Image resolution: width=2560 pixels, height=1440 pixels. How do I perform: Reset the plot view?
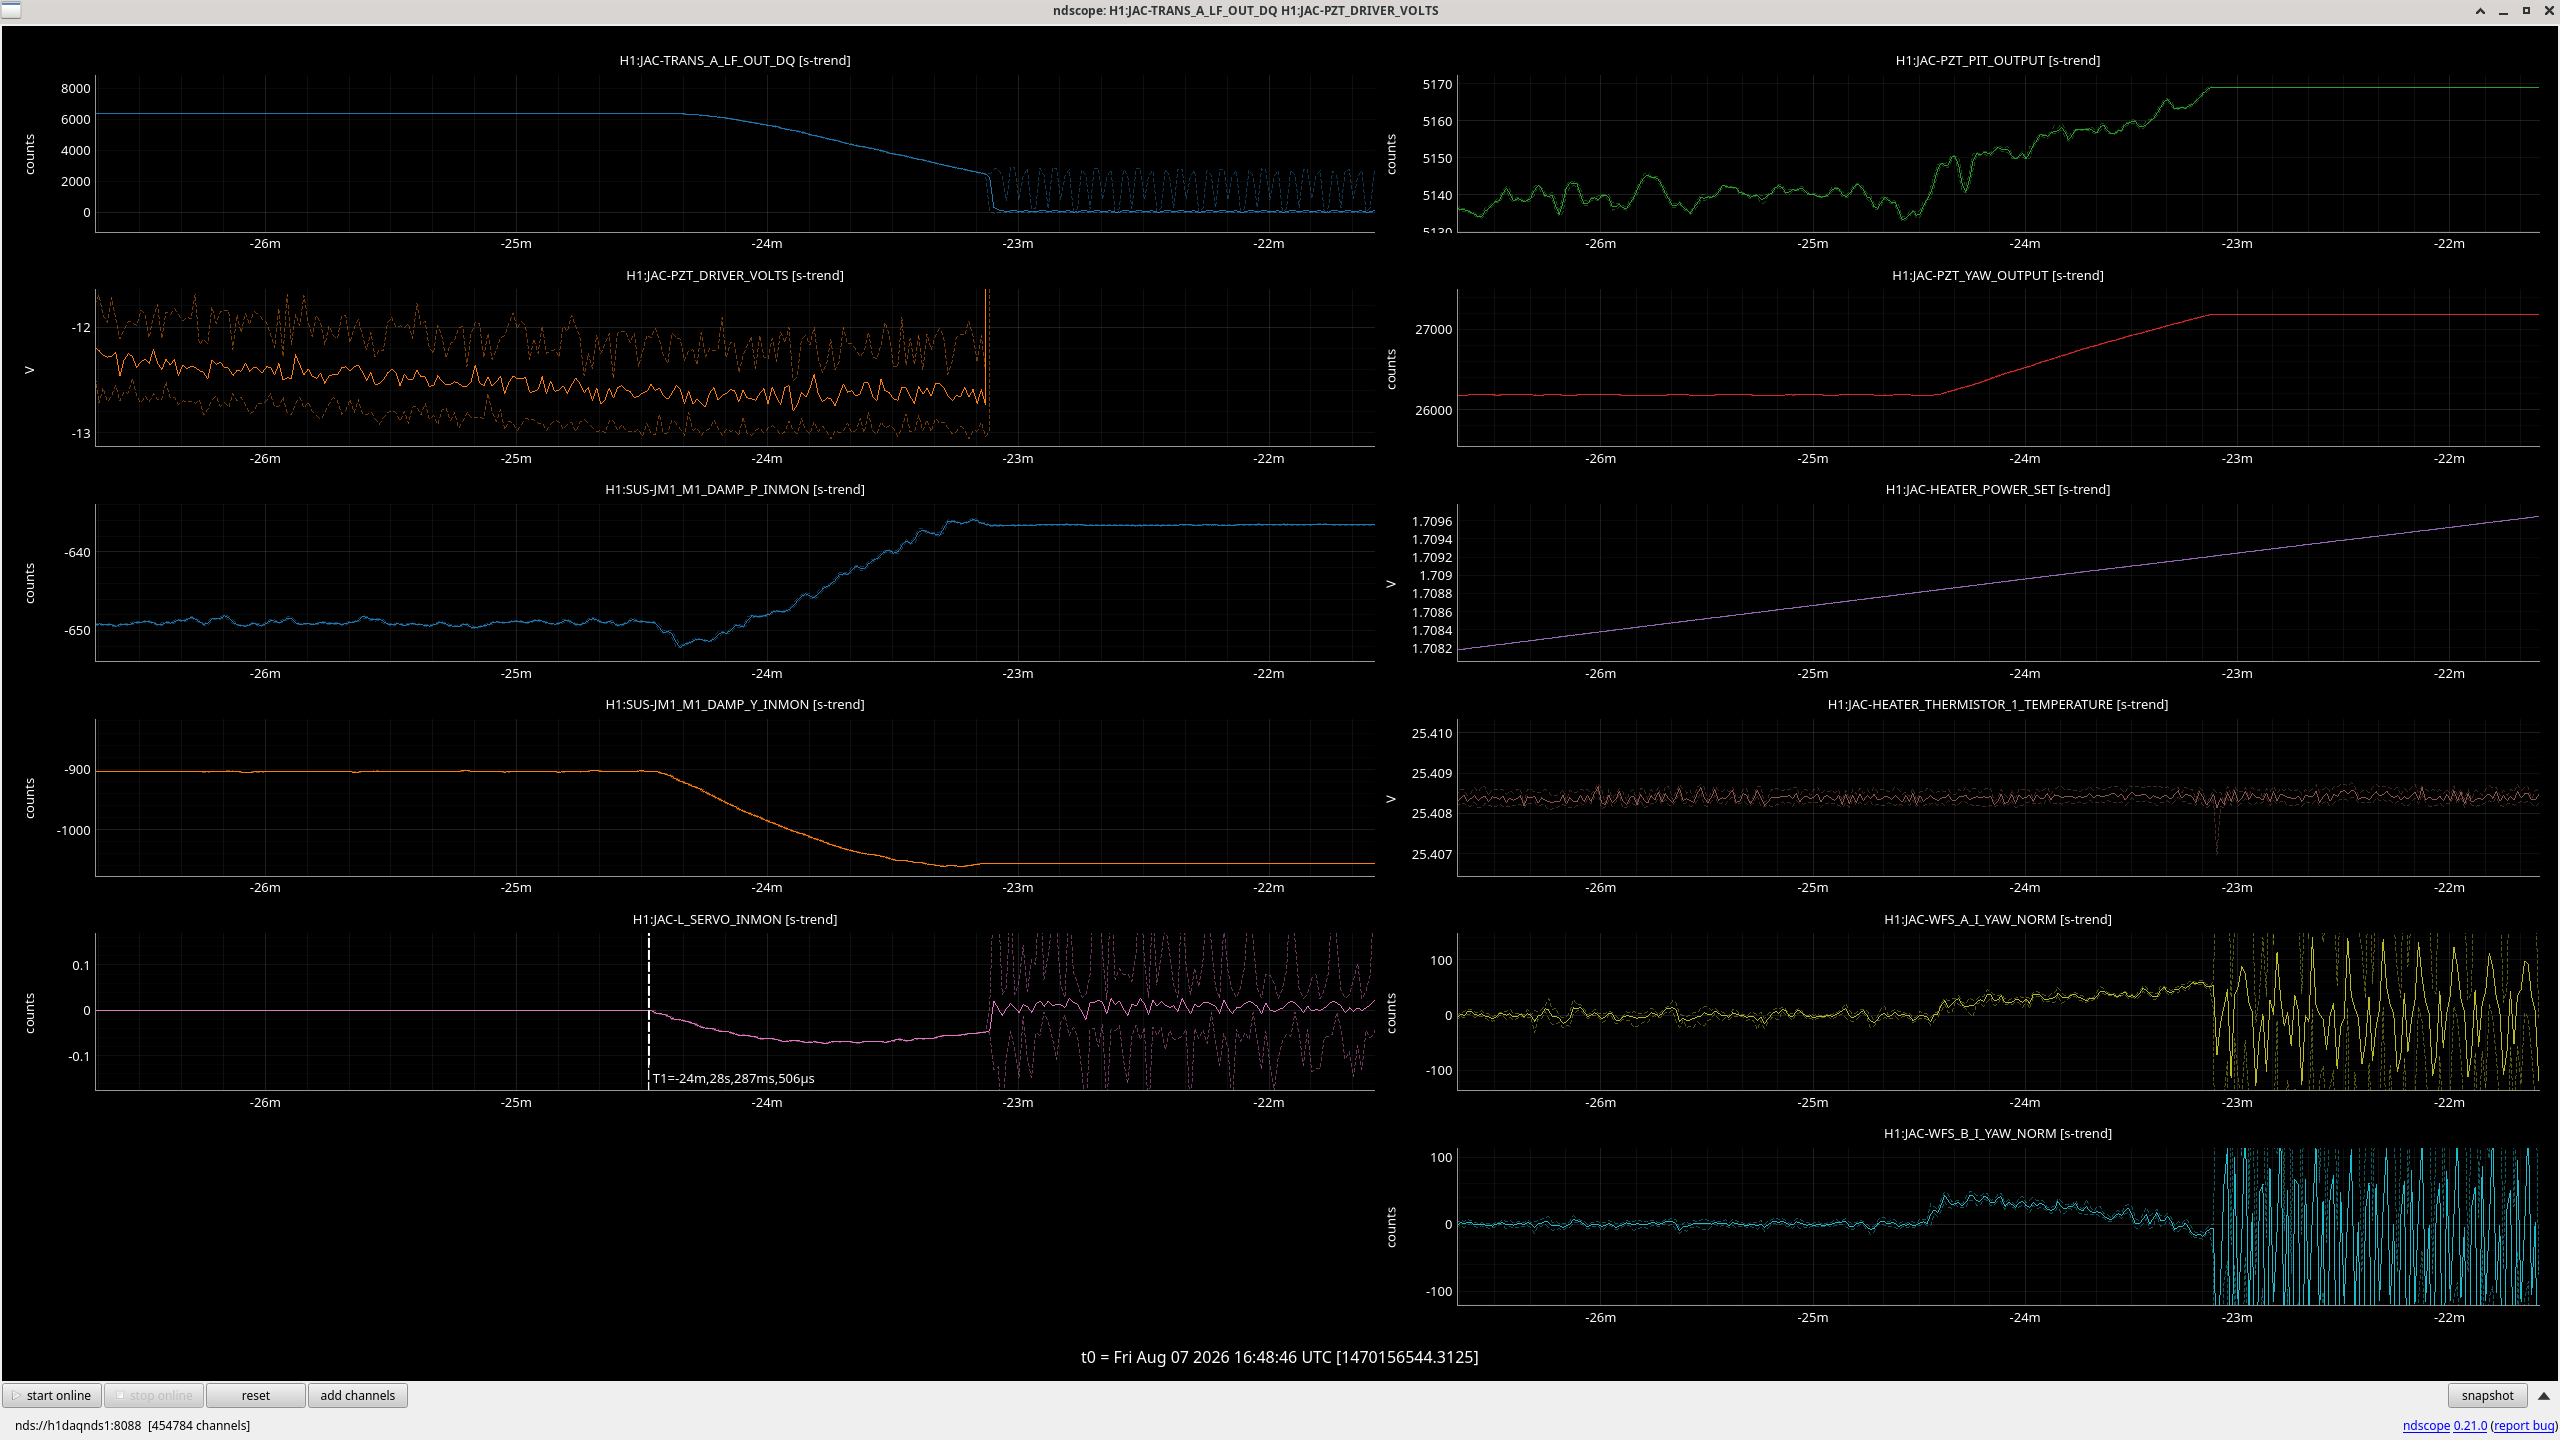point(256,1395)
